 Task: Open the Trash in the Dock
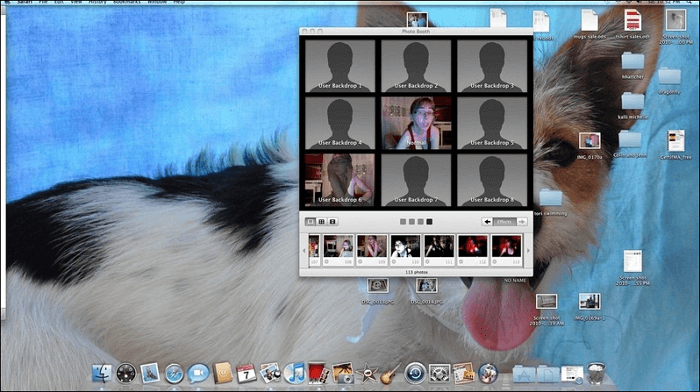point(596,373)
